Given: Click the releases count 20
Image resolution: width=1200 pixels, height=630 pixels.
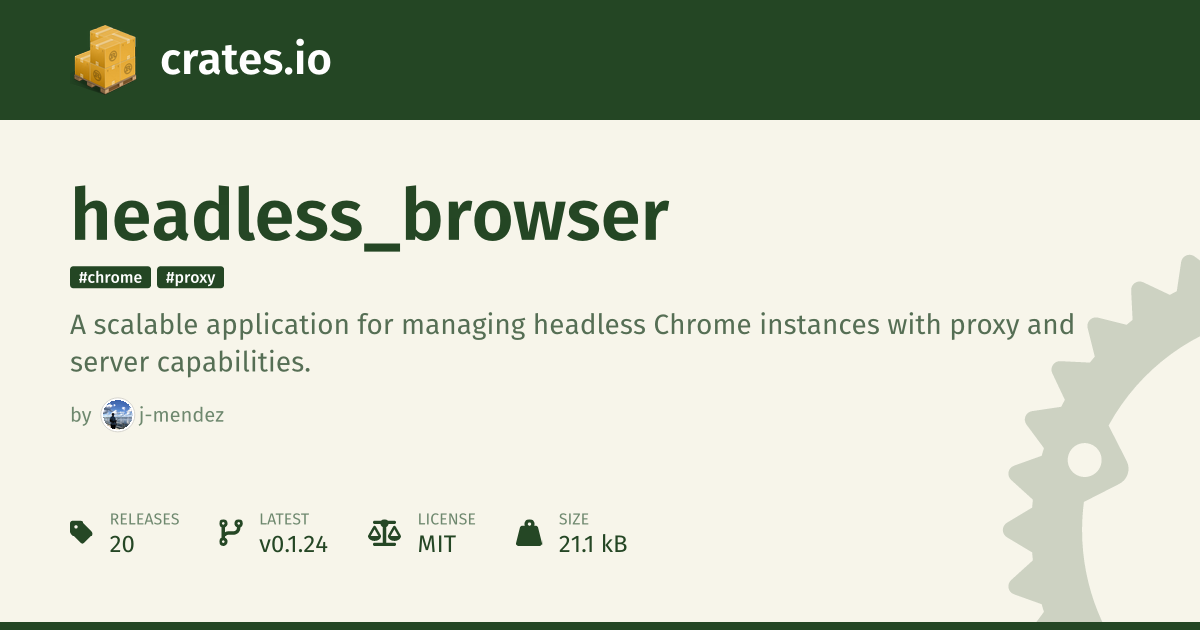Looking at the screenshot, I should click(x=122, y=544).
